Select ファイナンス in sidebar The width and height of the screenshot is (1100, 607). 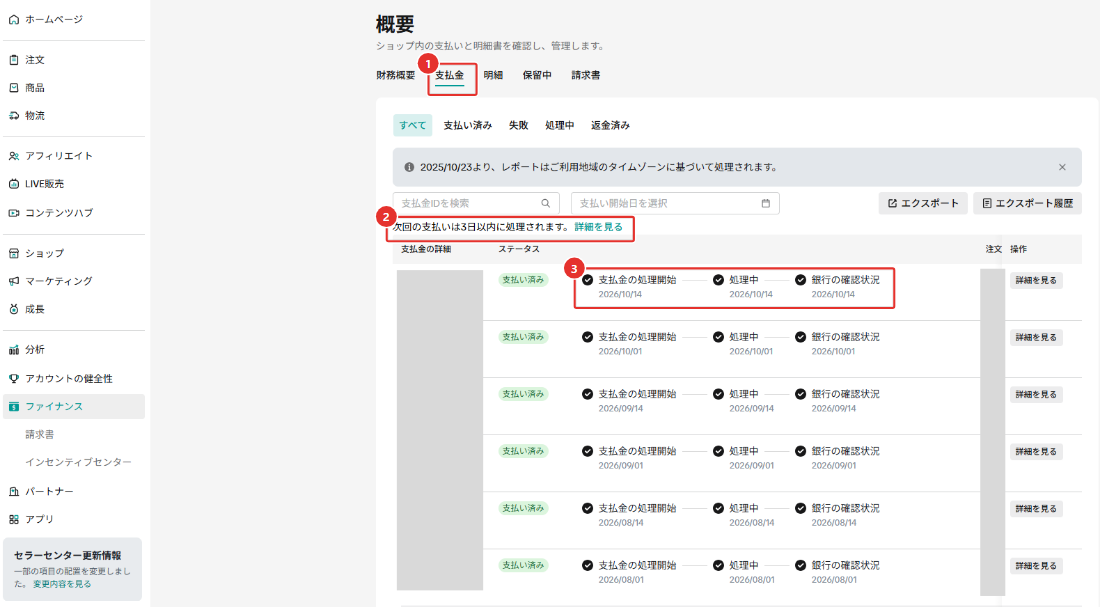[x=74, y=406]
